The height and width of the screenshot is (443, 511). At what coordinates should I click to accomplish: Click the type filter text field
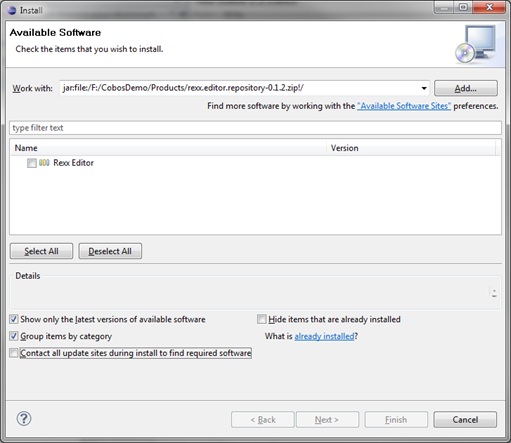click(255, 128)
